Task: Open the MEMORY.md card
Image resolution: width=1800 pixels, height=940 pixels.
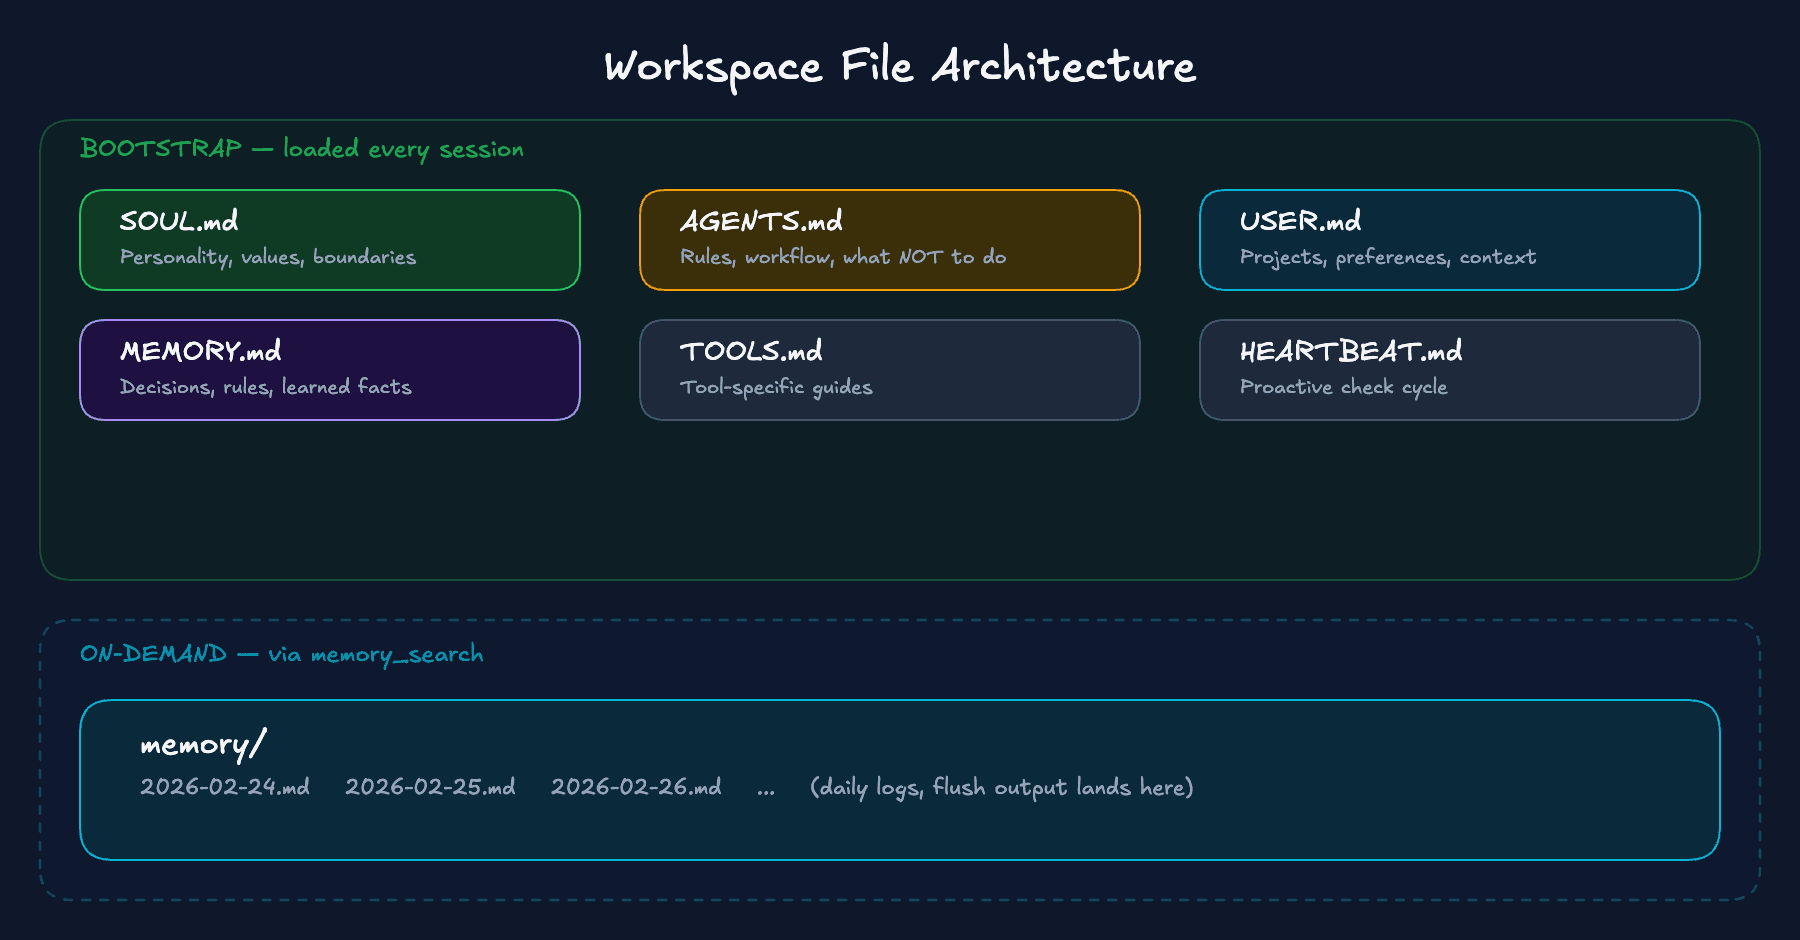Action: (330, 370)
